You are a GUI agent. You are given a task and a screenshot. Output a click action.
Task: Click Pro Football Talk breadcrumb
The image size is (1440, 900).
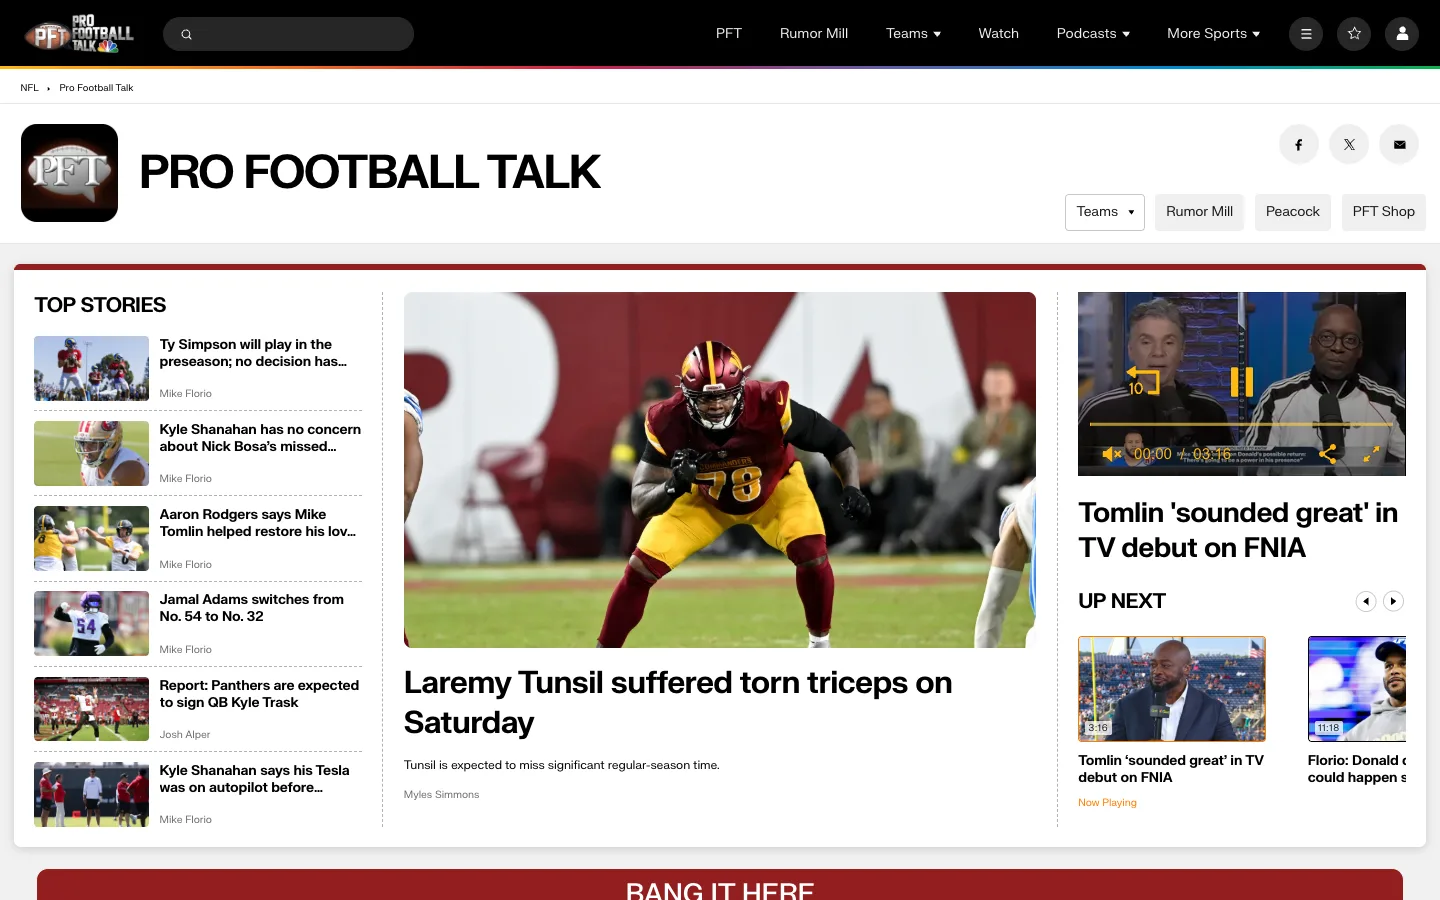click(96, 88)
